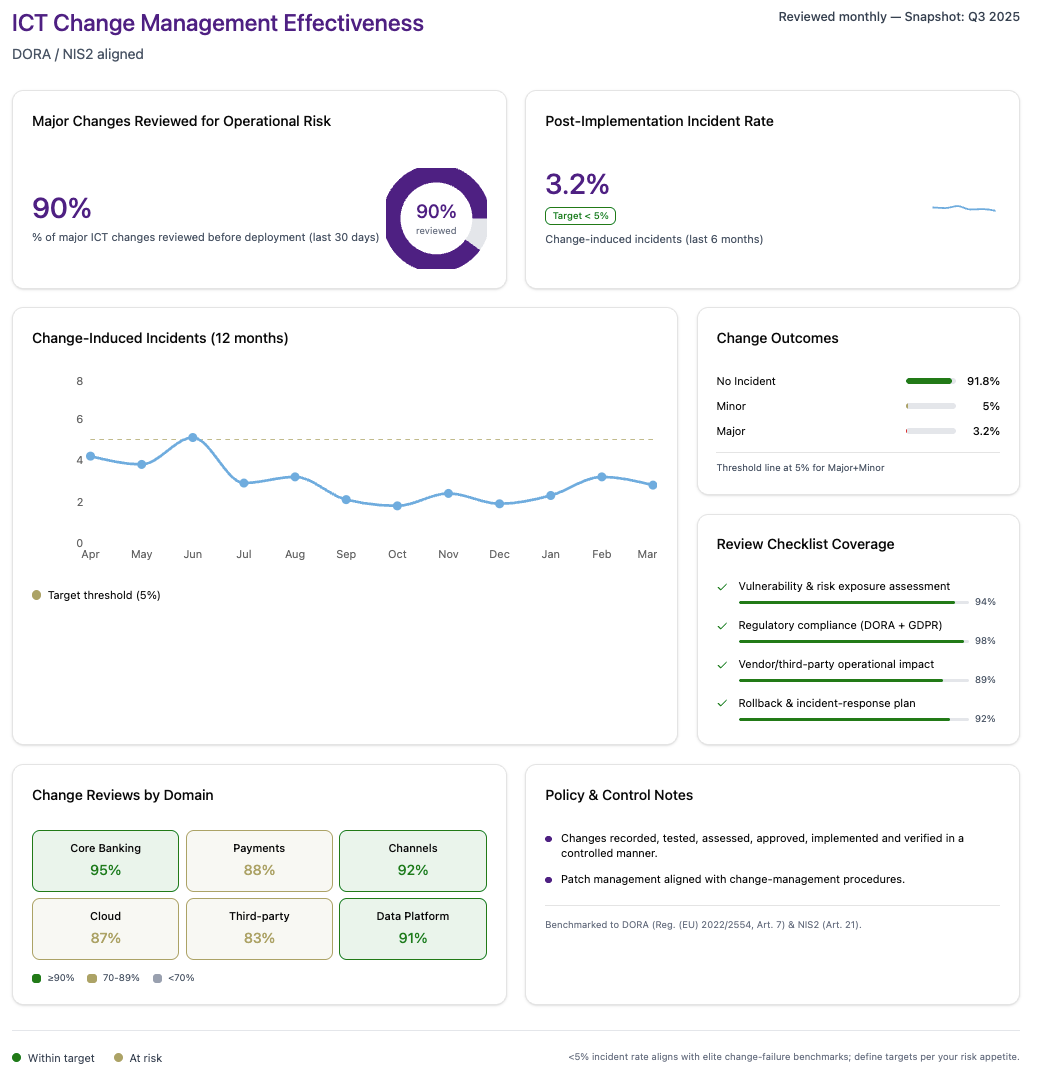1037x1078 pixels.
Task: Click the Benchmarked to DORA footnote text
Action: (703, 925)
